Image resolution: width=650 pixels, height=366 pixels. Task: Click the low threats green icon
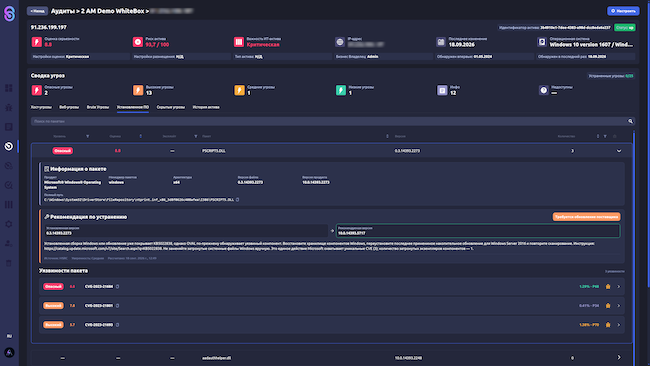(341, 90)
